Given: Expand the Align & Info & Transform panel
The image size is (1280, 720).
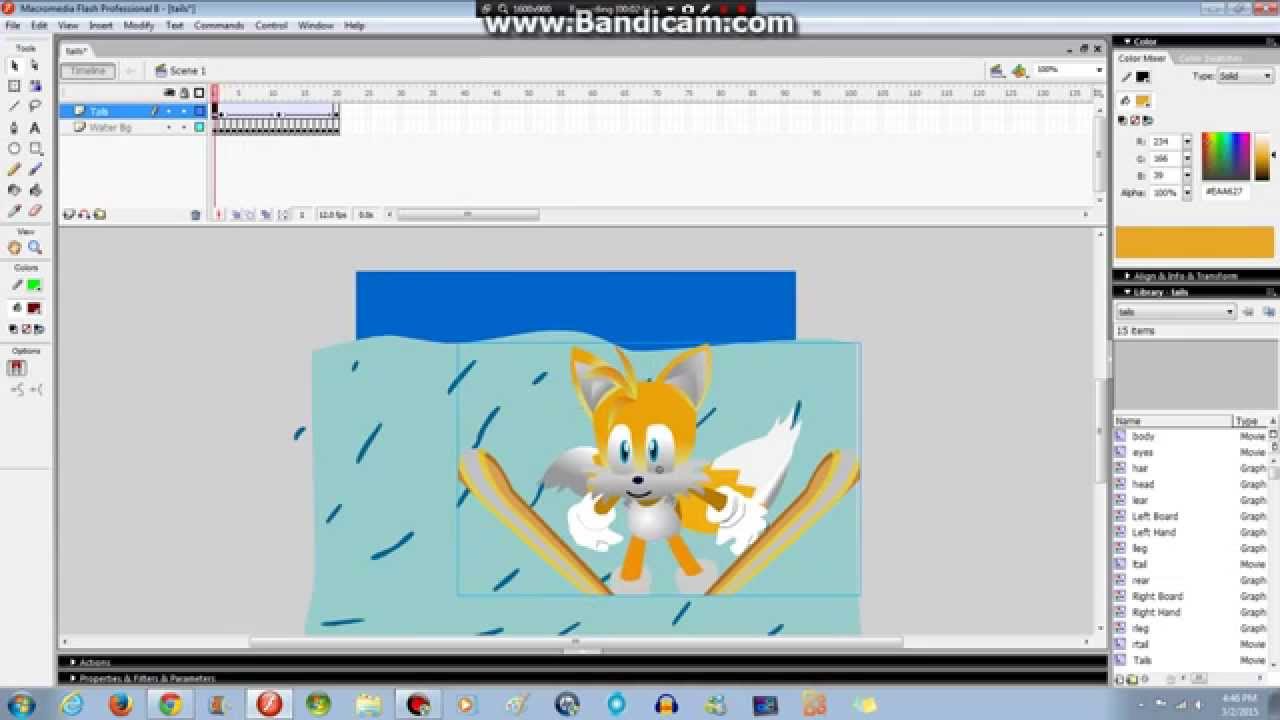Looking at the screenshot, I should pos(1128,275).
